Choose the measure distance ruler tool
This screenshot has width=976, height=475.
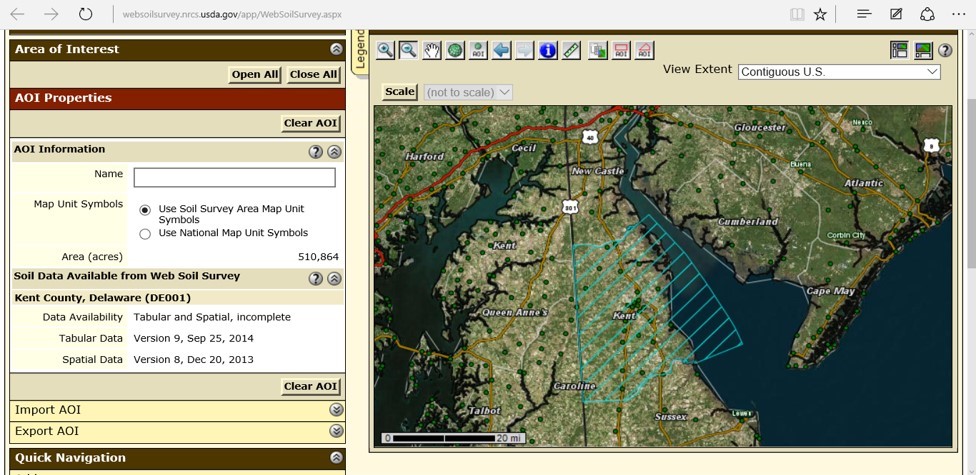coord(572,50)
